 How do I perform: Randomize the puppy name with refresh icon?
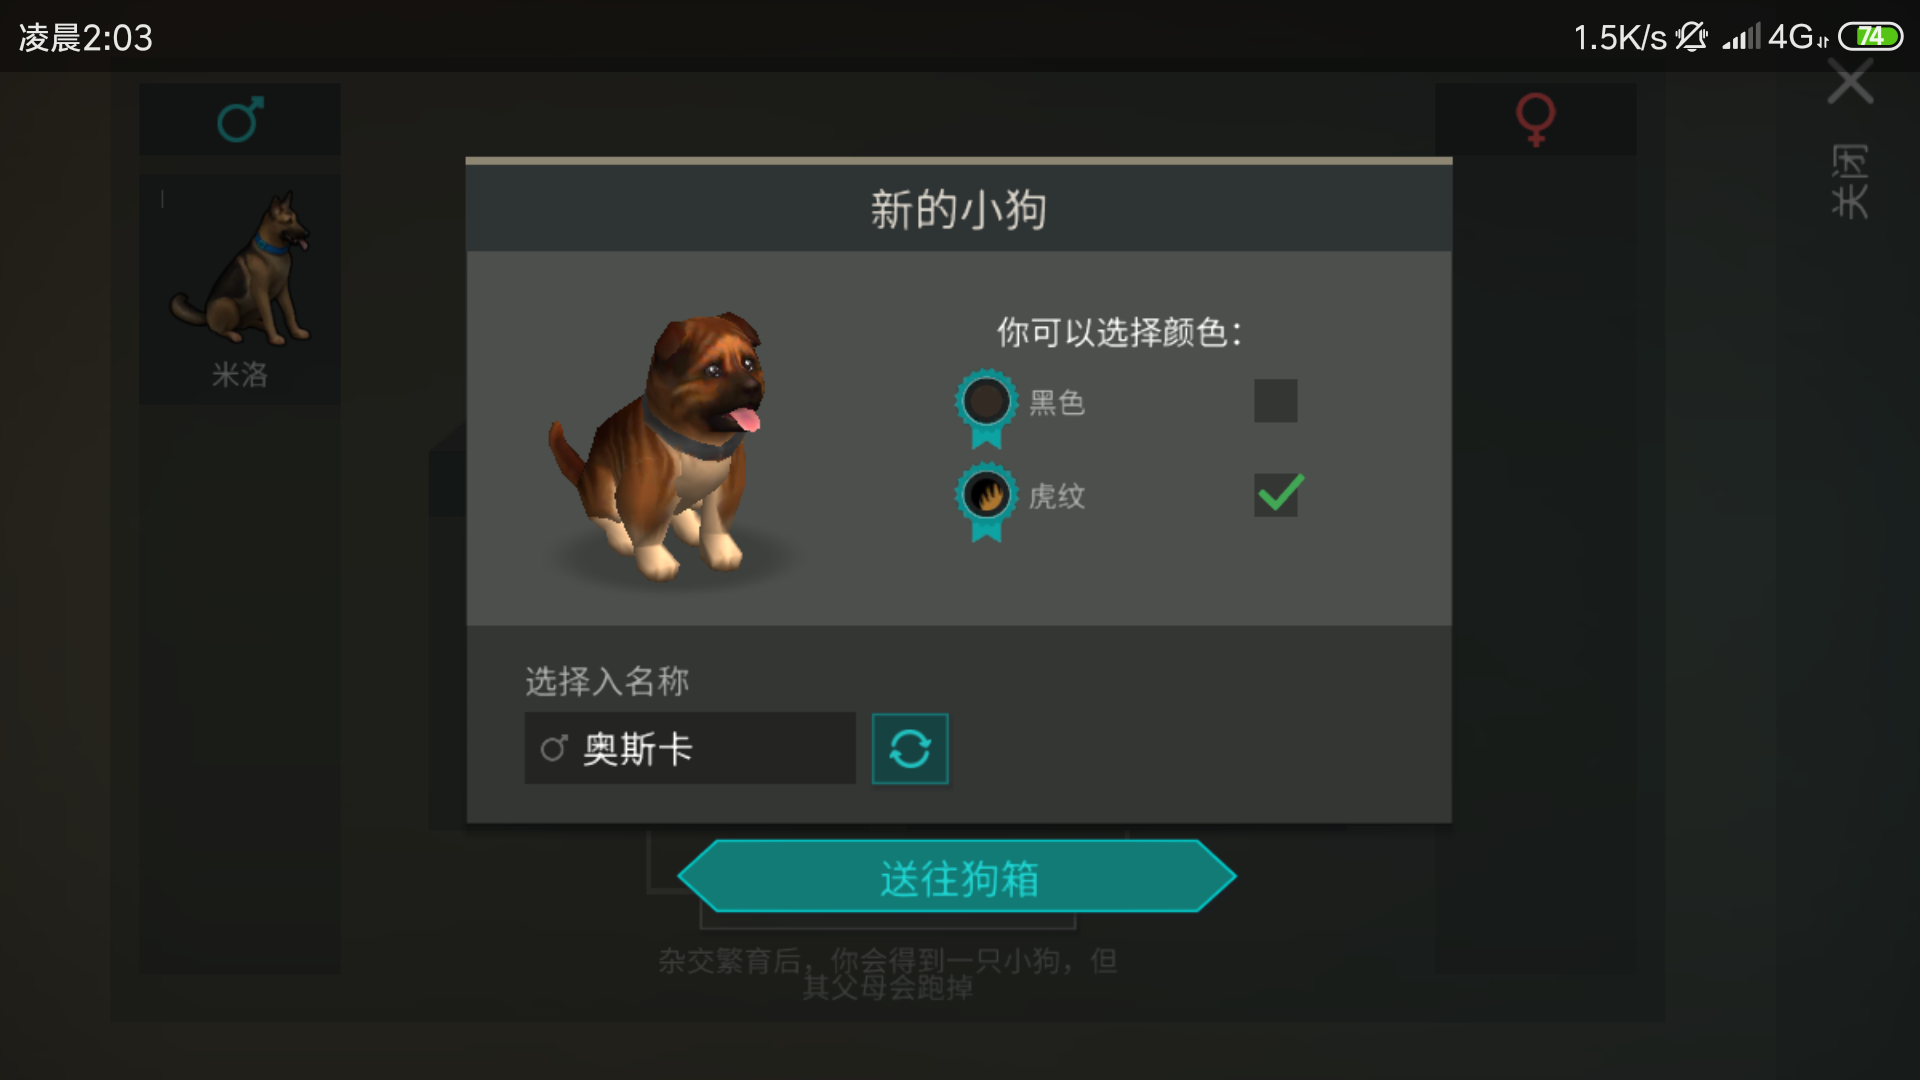[910, 748]
